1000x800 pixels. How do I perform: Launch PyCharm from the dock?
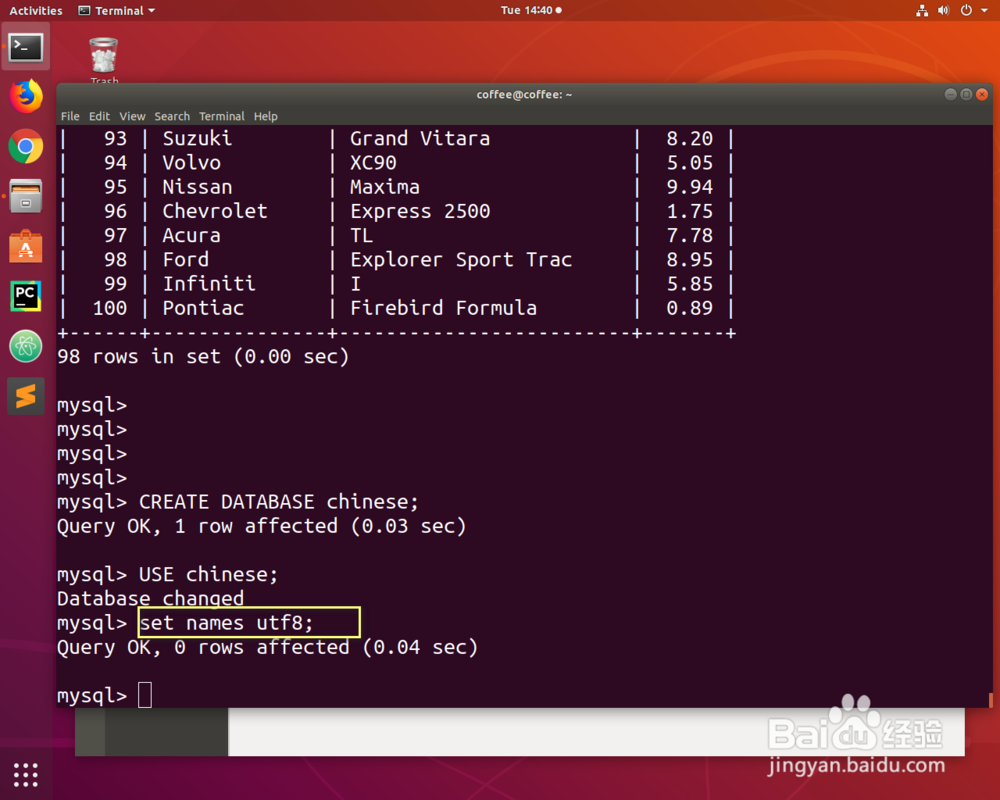pos(26,296)
